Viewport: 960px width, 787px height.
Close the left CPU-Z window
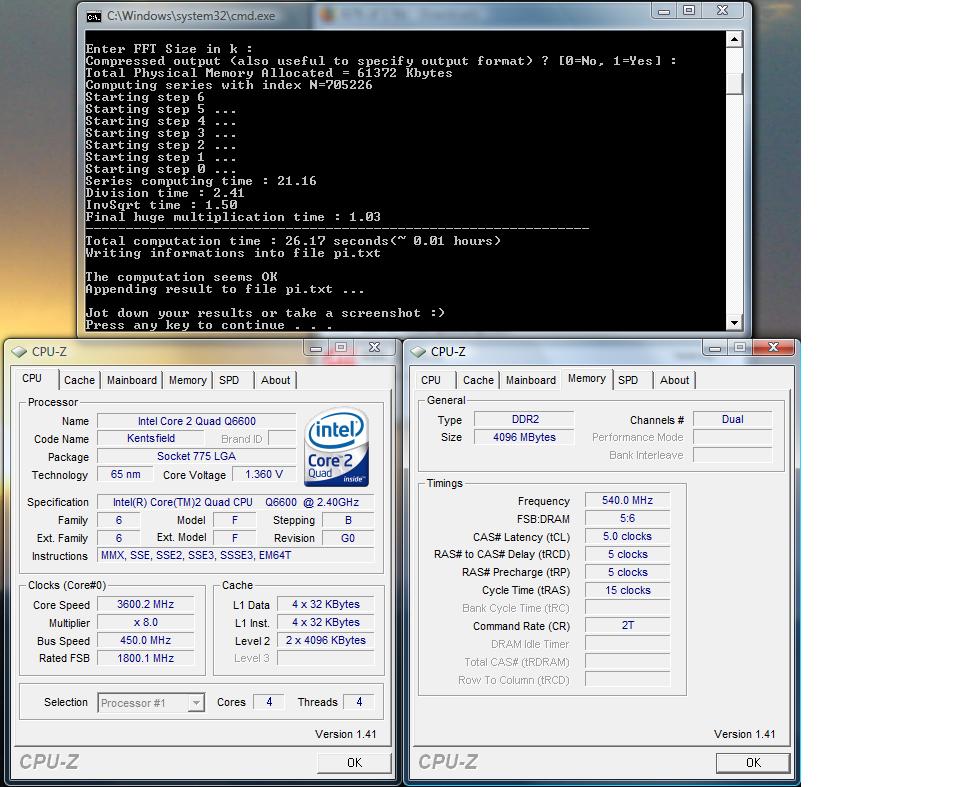click(374, 348)
